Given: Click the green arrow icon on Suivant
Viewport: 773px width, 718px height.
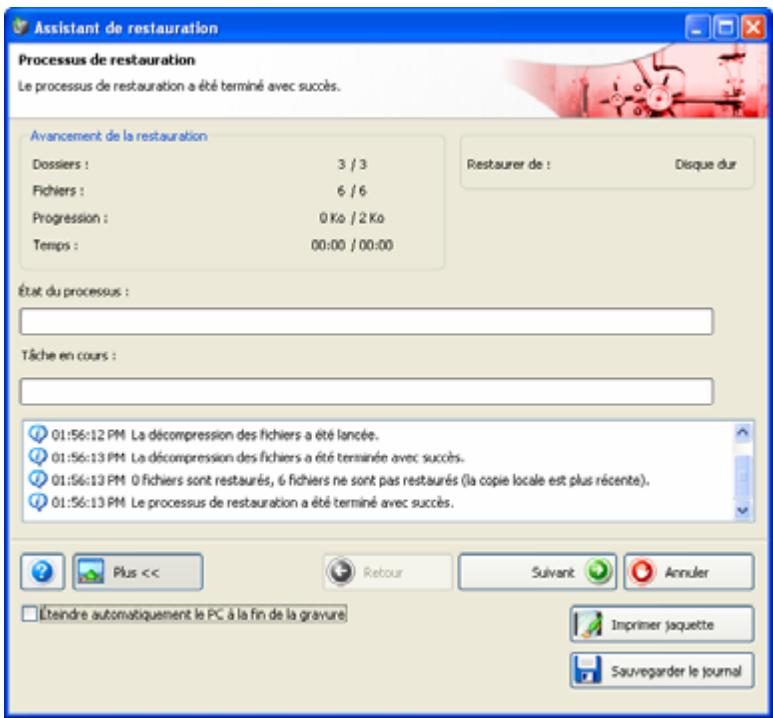Looking at the screenshot, I should click(x=598, y=571).
